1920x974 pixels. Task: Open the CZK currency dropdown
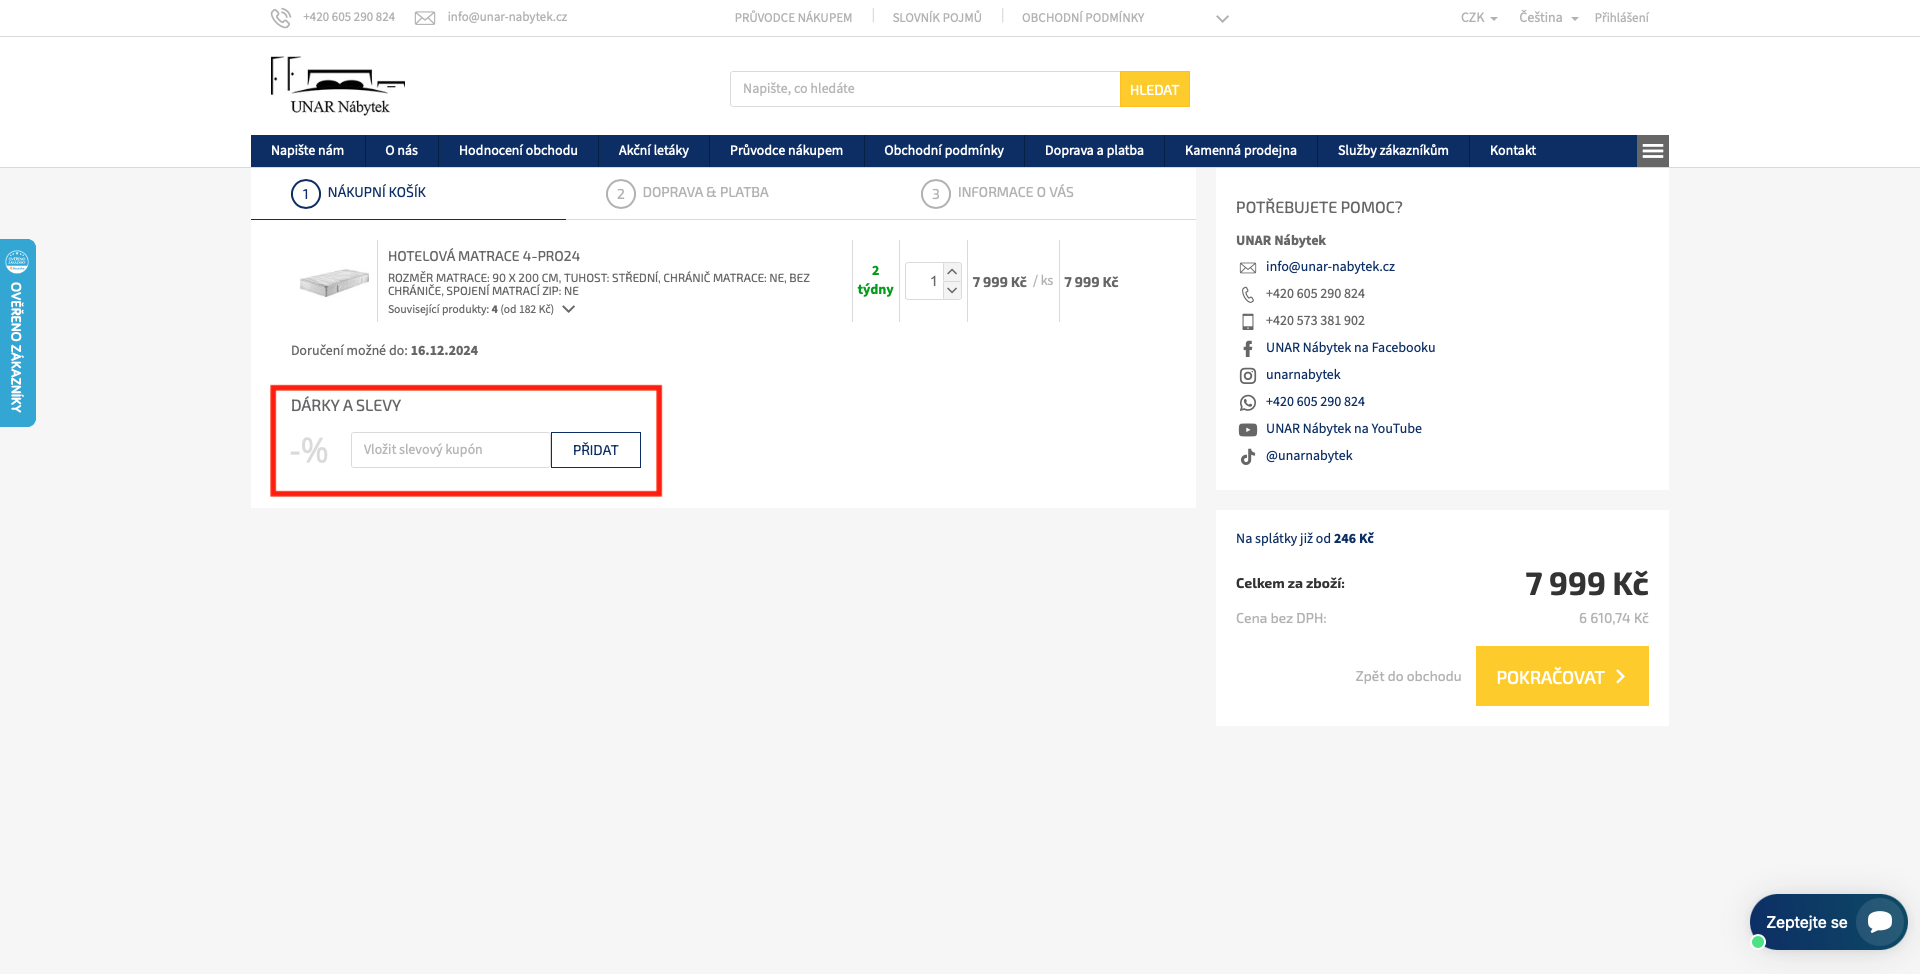pos(1479,18)
